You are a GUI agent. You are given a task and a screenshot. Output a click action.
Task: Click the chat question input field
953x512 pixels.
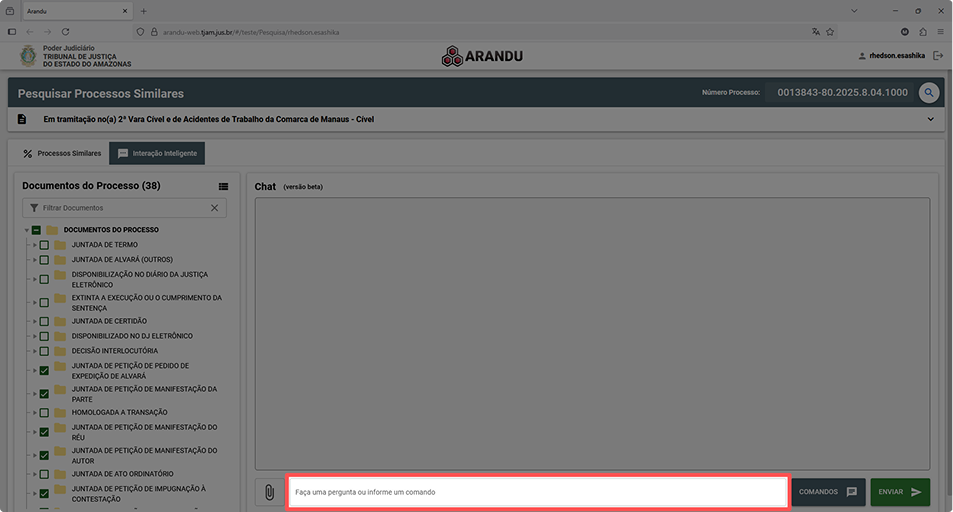point(538,492)
